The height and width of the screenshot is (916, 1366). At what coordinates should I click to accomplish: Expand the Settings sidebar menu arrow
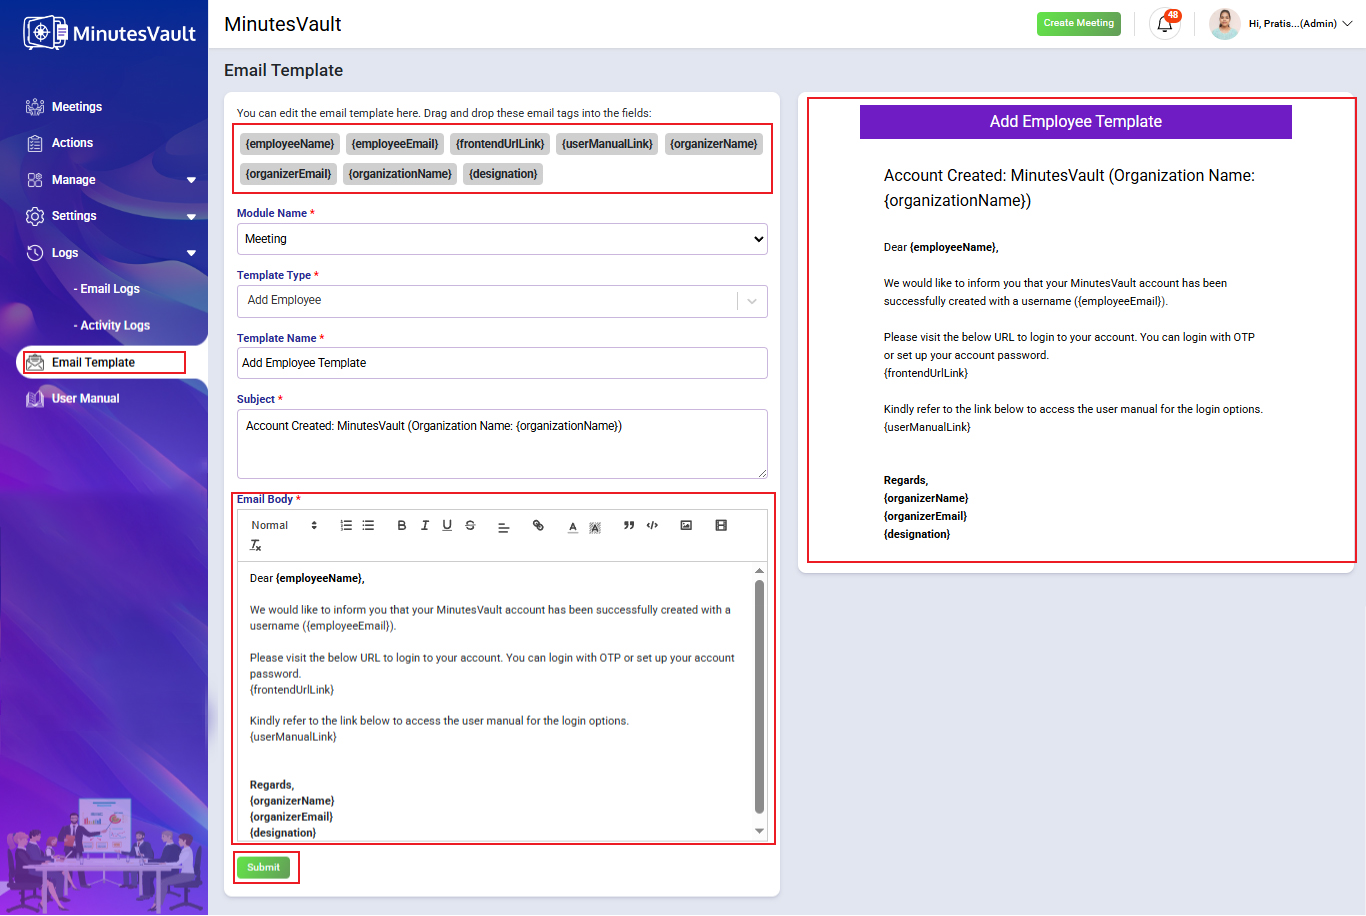click(x=191, y=217)
